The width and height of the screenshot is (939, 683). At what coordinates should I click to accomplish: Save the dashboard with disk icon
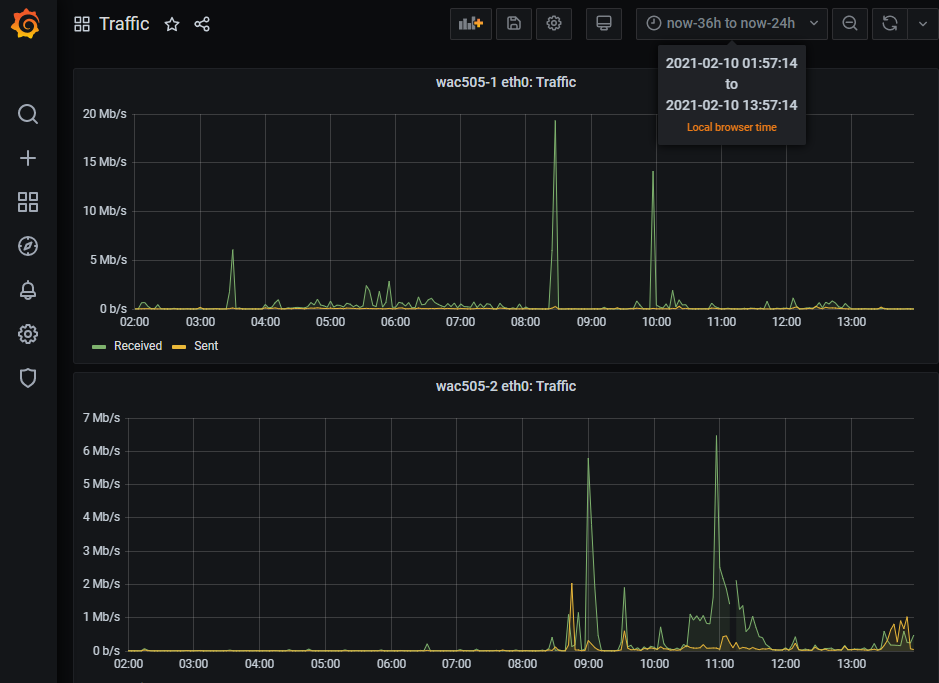click(513, 24)
